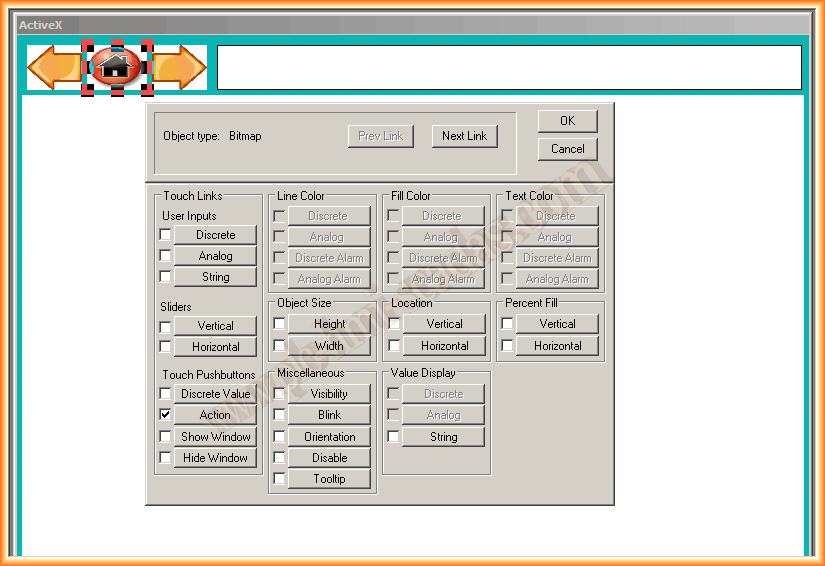Click the red home icon
The height and width of the screenshot is (566, 825).
pyautogui.click(x=117, y=68)
